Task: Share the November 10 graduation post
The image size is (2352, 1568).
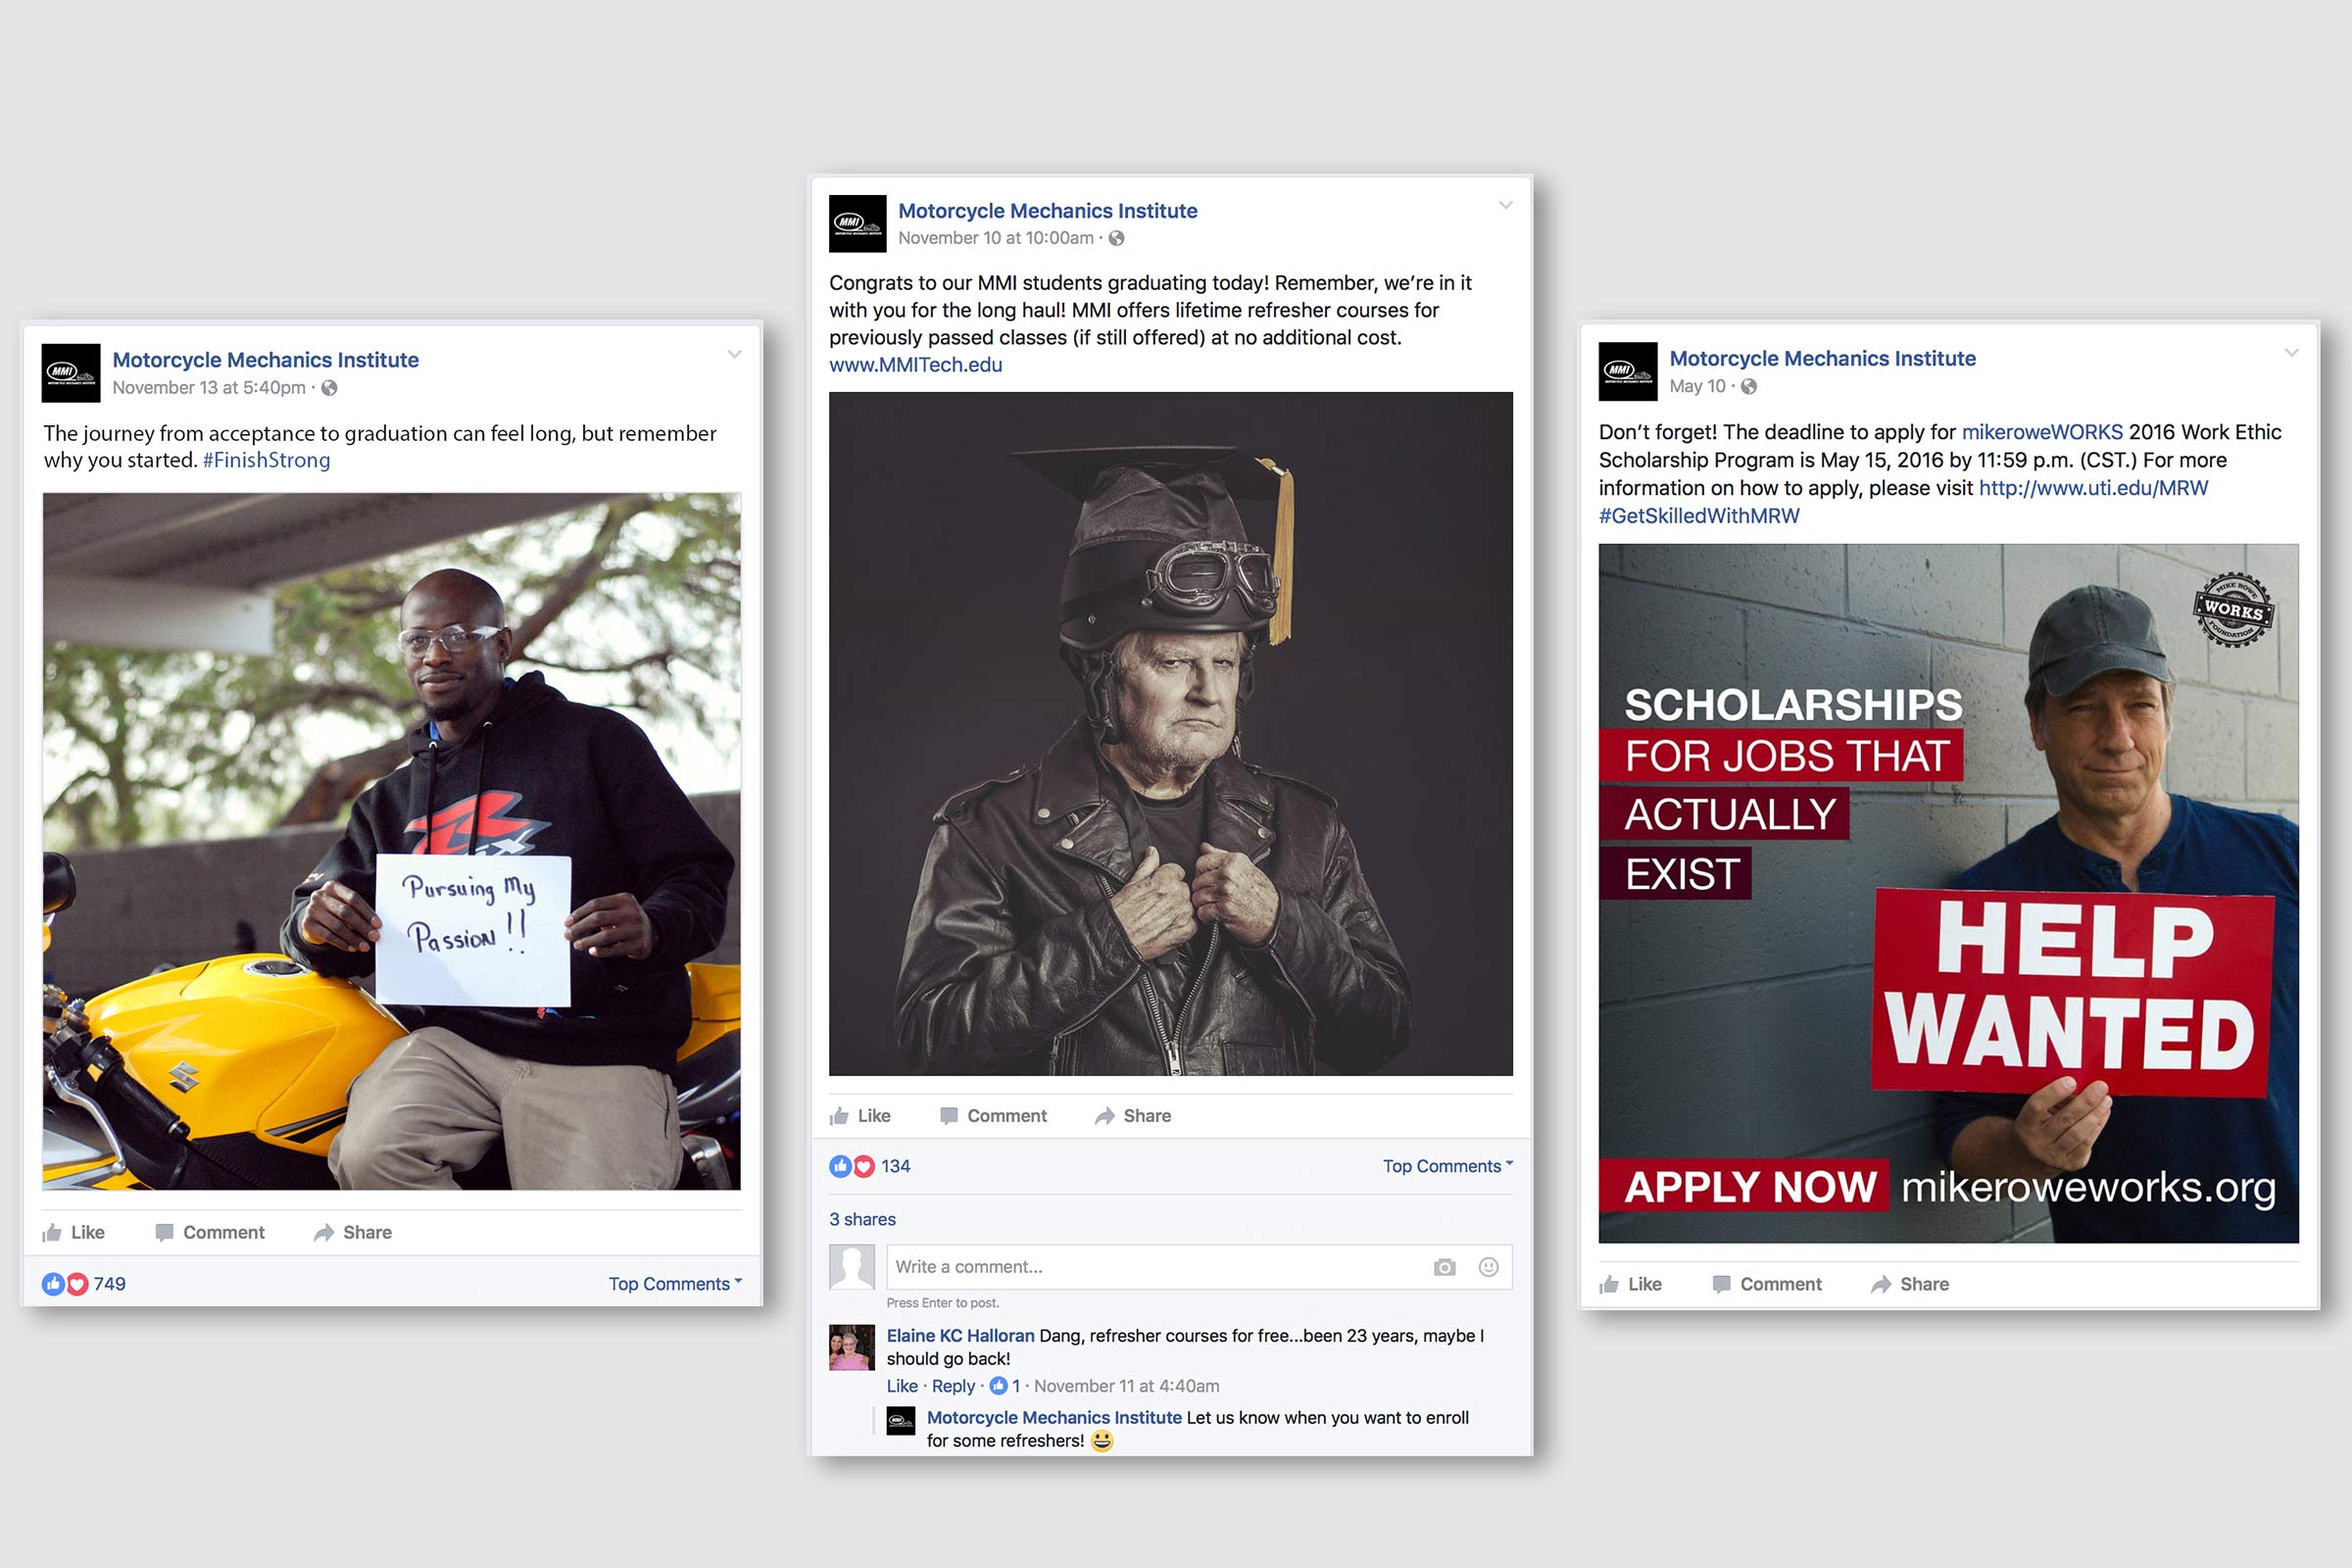Action: pyautogui.click(x=1133, y=1116)
